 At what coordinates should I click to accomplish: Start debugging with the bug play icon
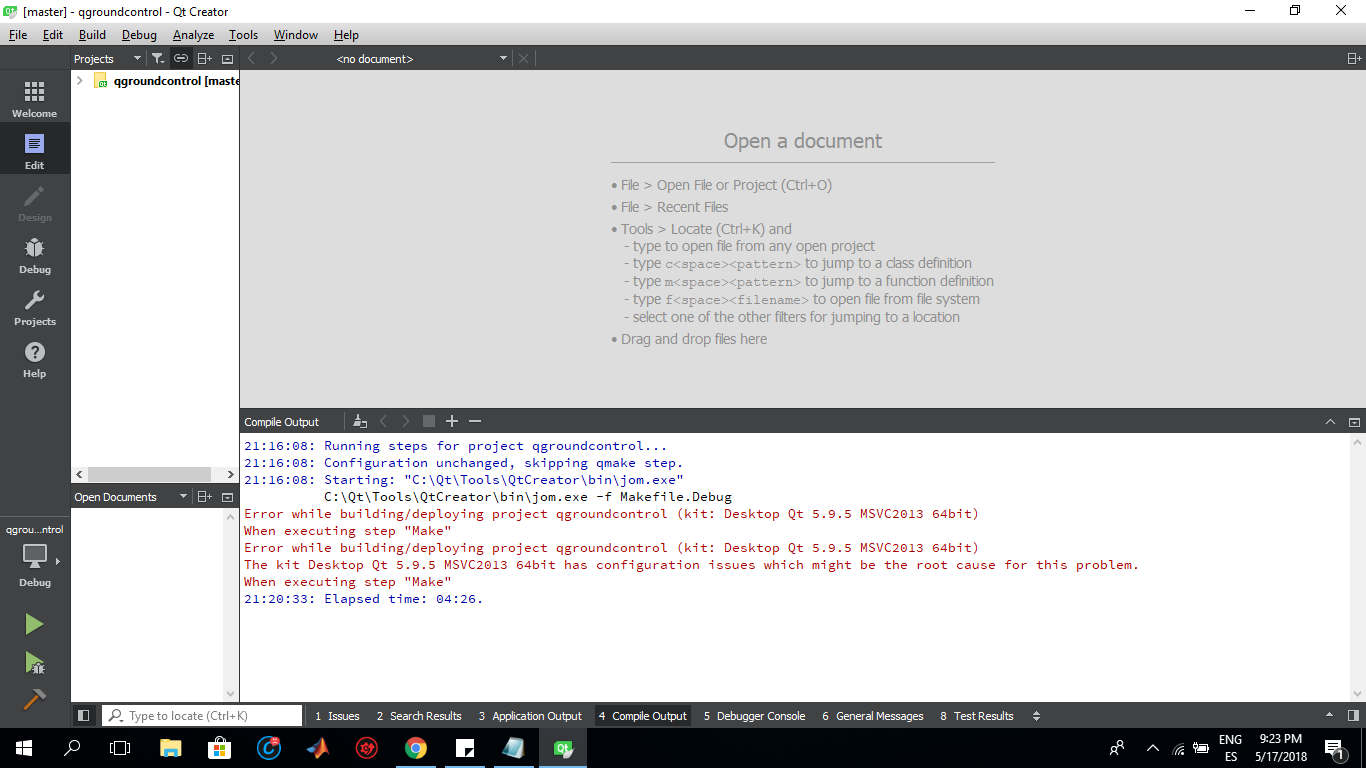pyautogui.click(x=35, y=662)
